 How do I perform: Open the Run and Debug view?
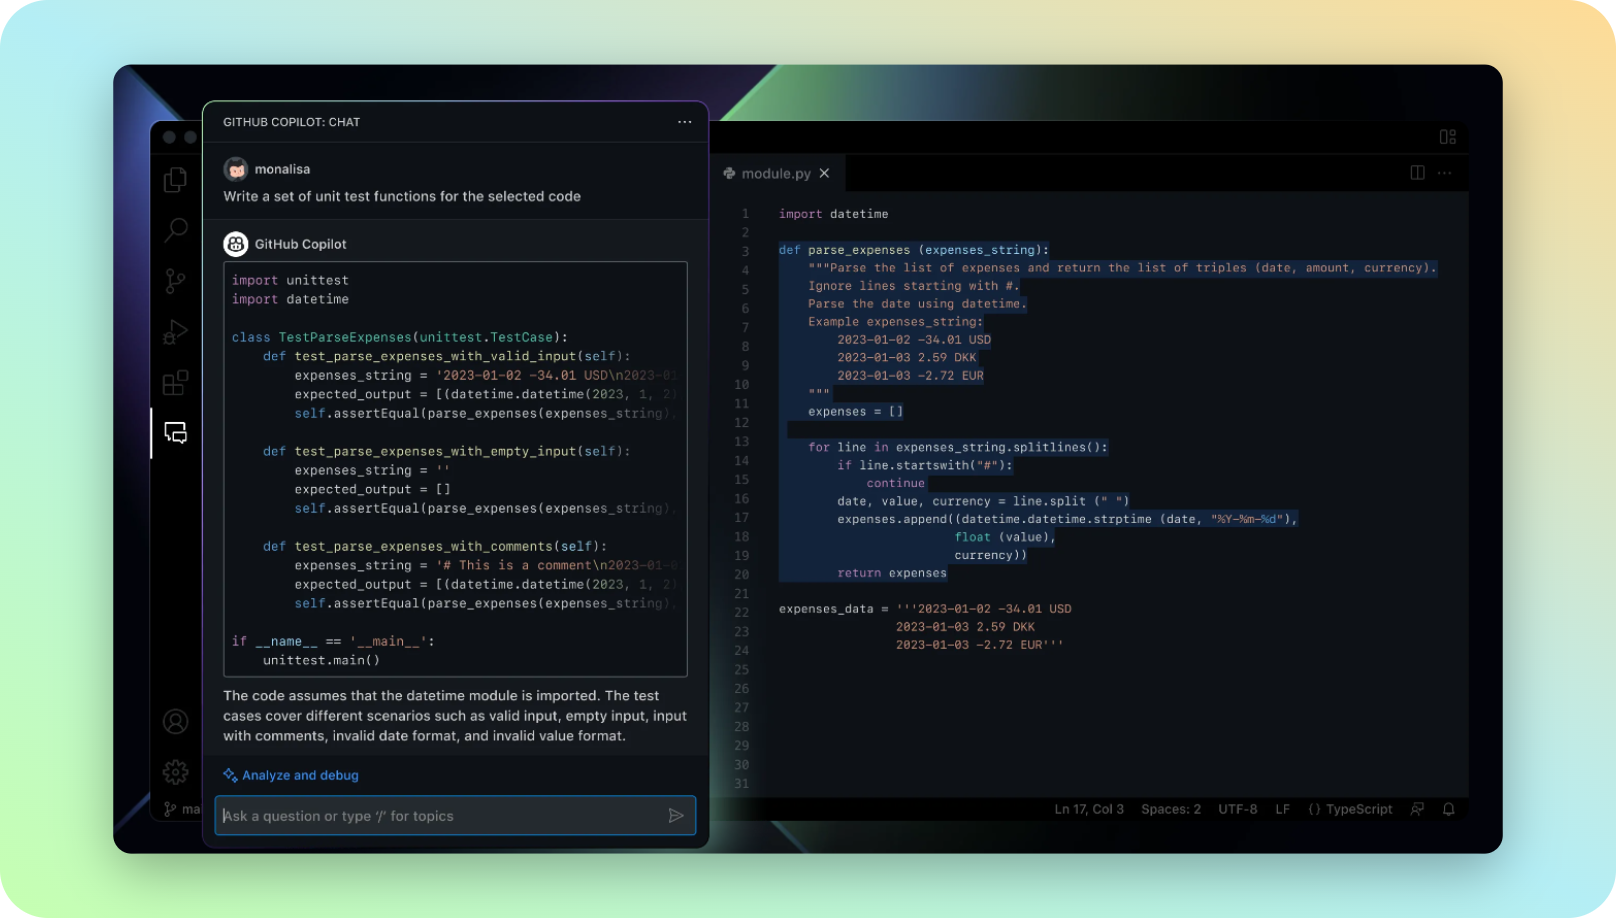tap(176, 332)
